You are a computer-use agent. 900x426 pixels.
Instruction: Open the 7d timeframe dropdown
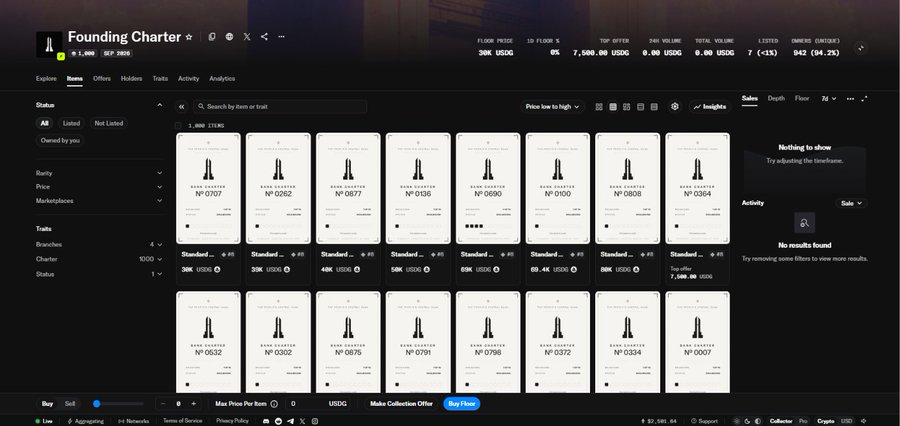(x=828, y=99)
